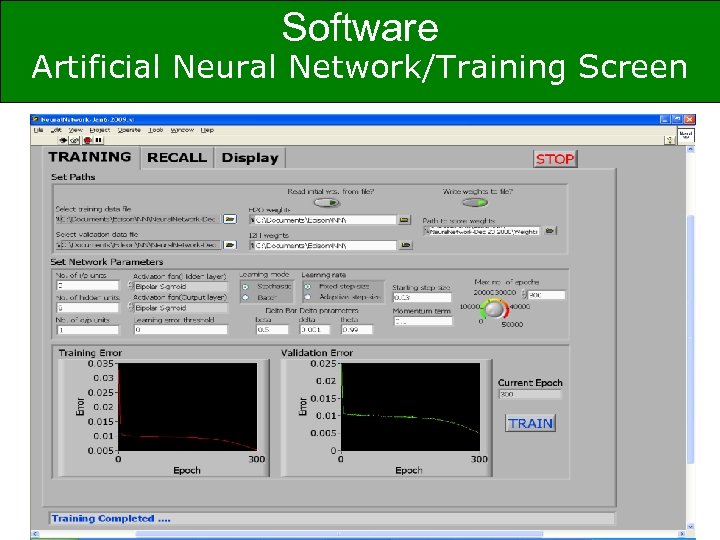Click the Max no. of epochs stepper
720x540 pixels.
[524, 295]
